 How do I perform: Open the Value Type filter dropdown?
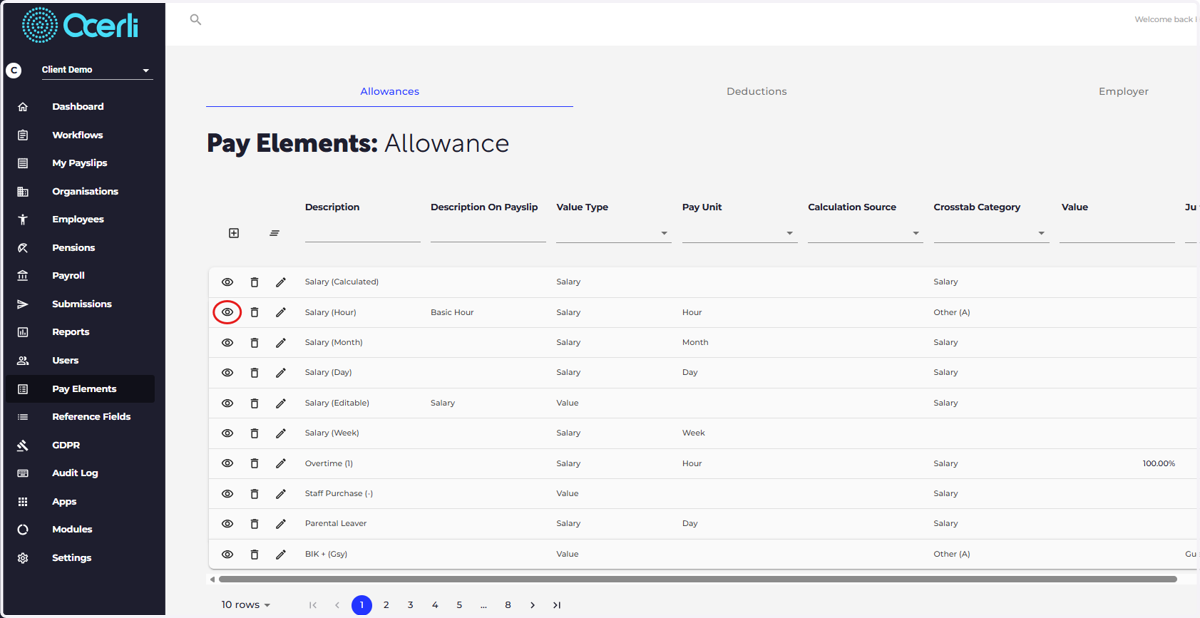click(613, 233)
